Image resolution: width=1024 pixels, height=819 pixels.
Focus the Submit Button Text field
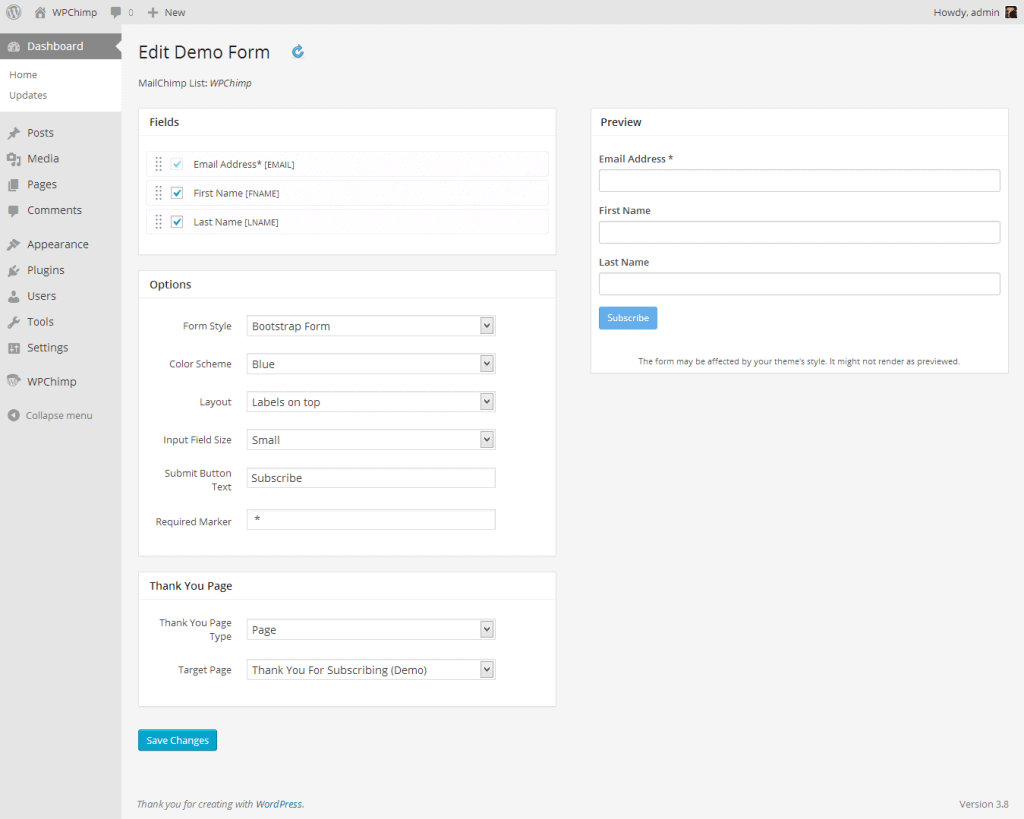point(371,477)
